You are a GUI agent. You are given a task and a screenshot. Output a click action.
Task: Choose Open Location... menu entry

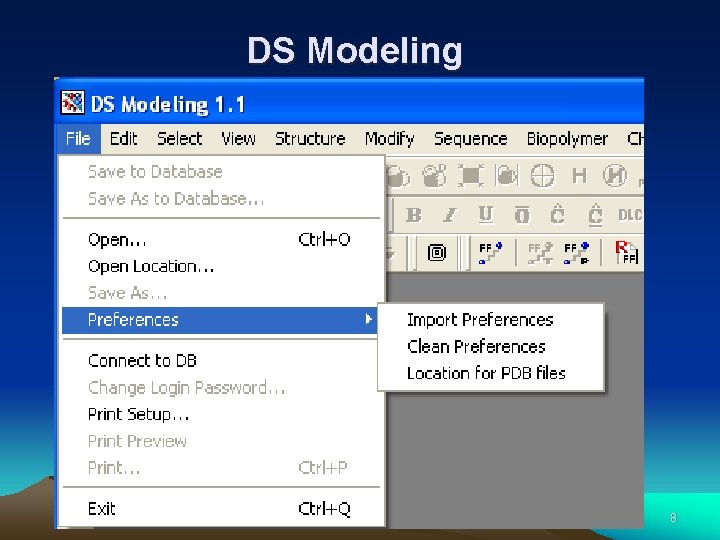[221, 266]
